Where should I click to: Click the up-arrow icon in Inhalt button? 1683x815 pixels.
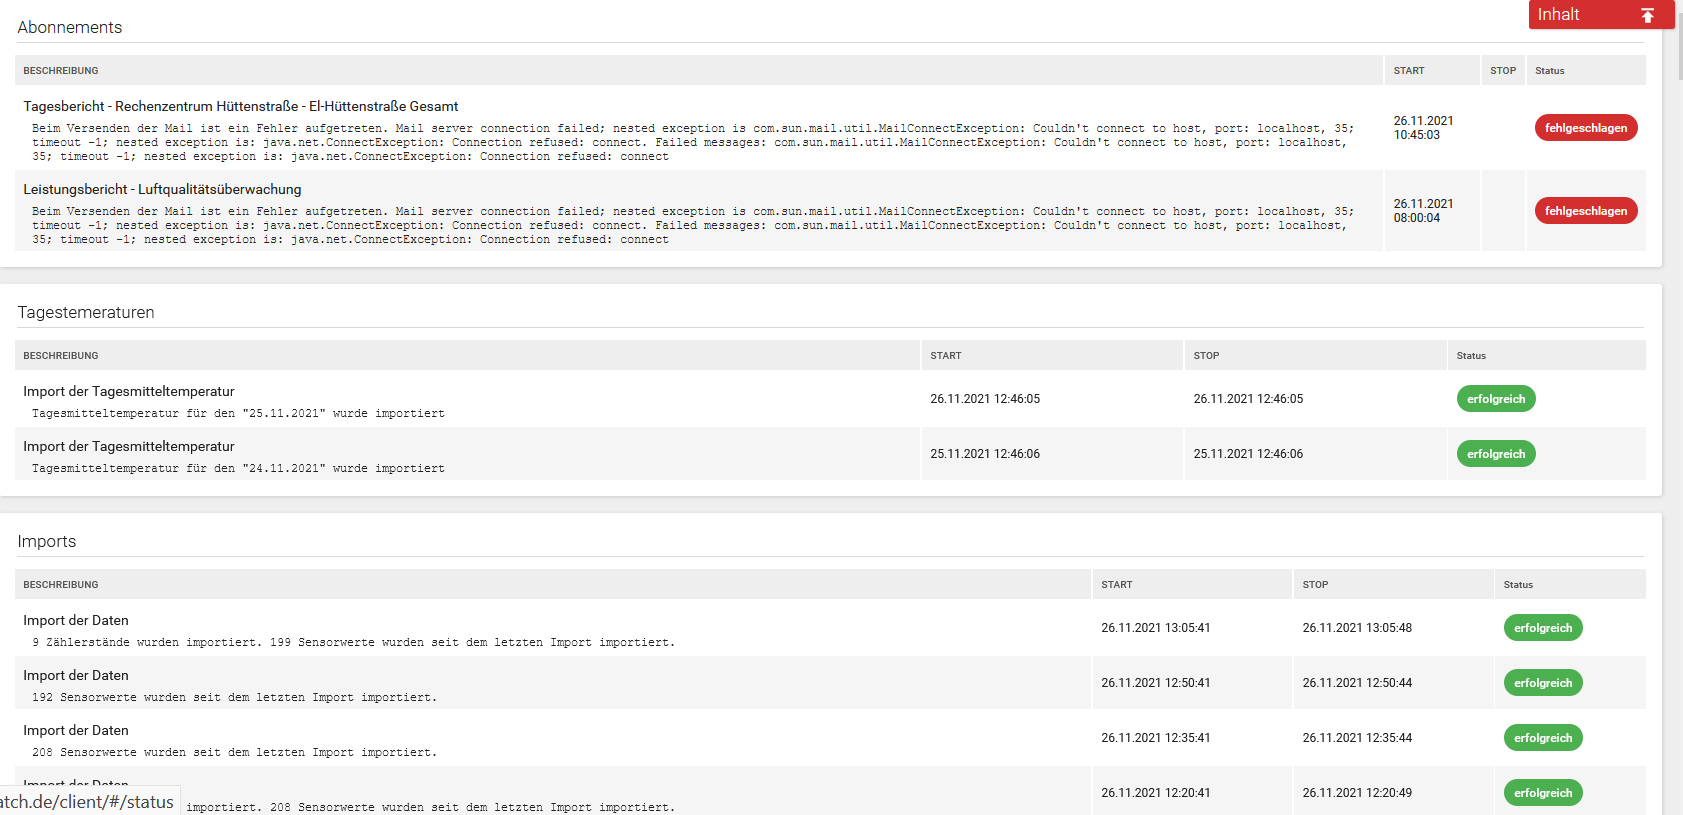1647,15
